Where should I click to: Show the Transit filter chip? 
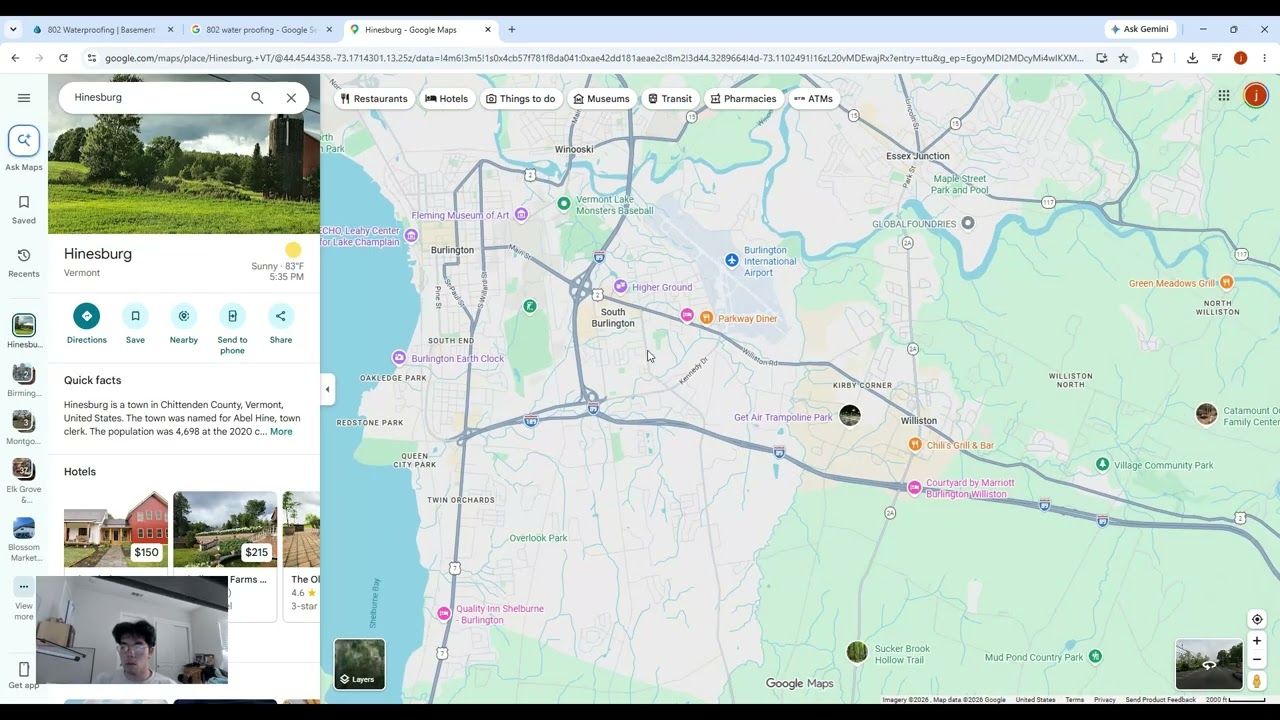coord(670,99)
